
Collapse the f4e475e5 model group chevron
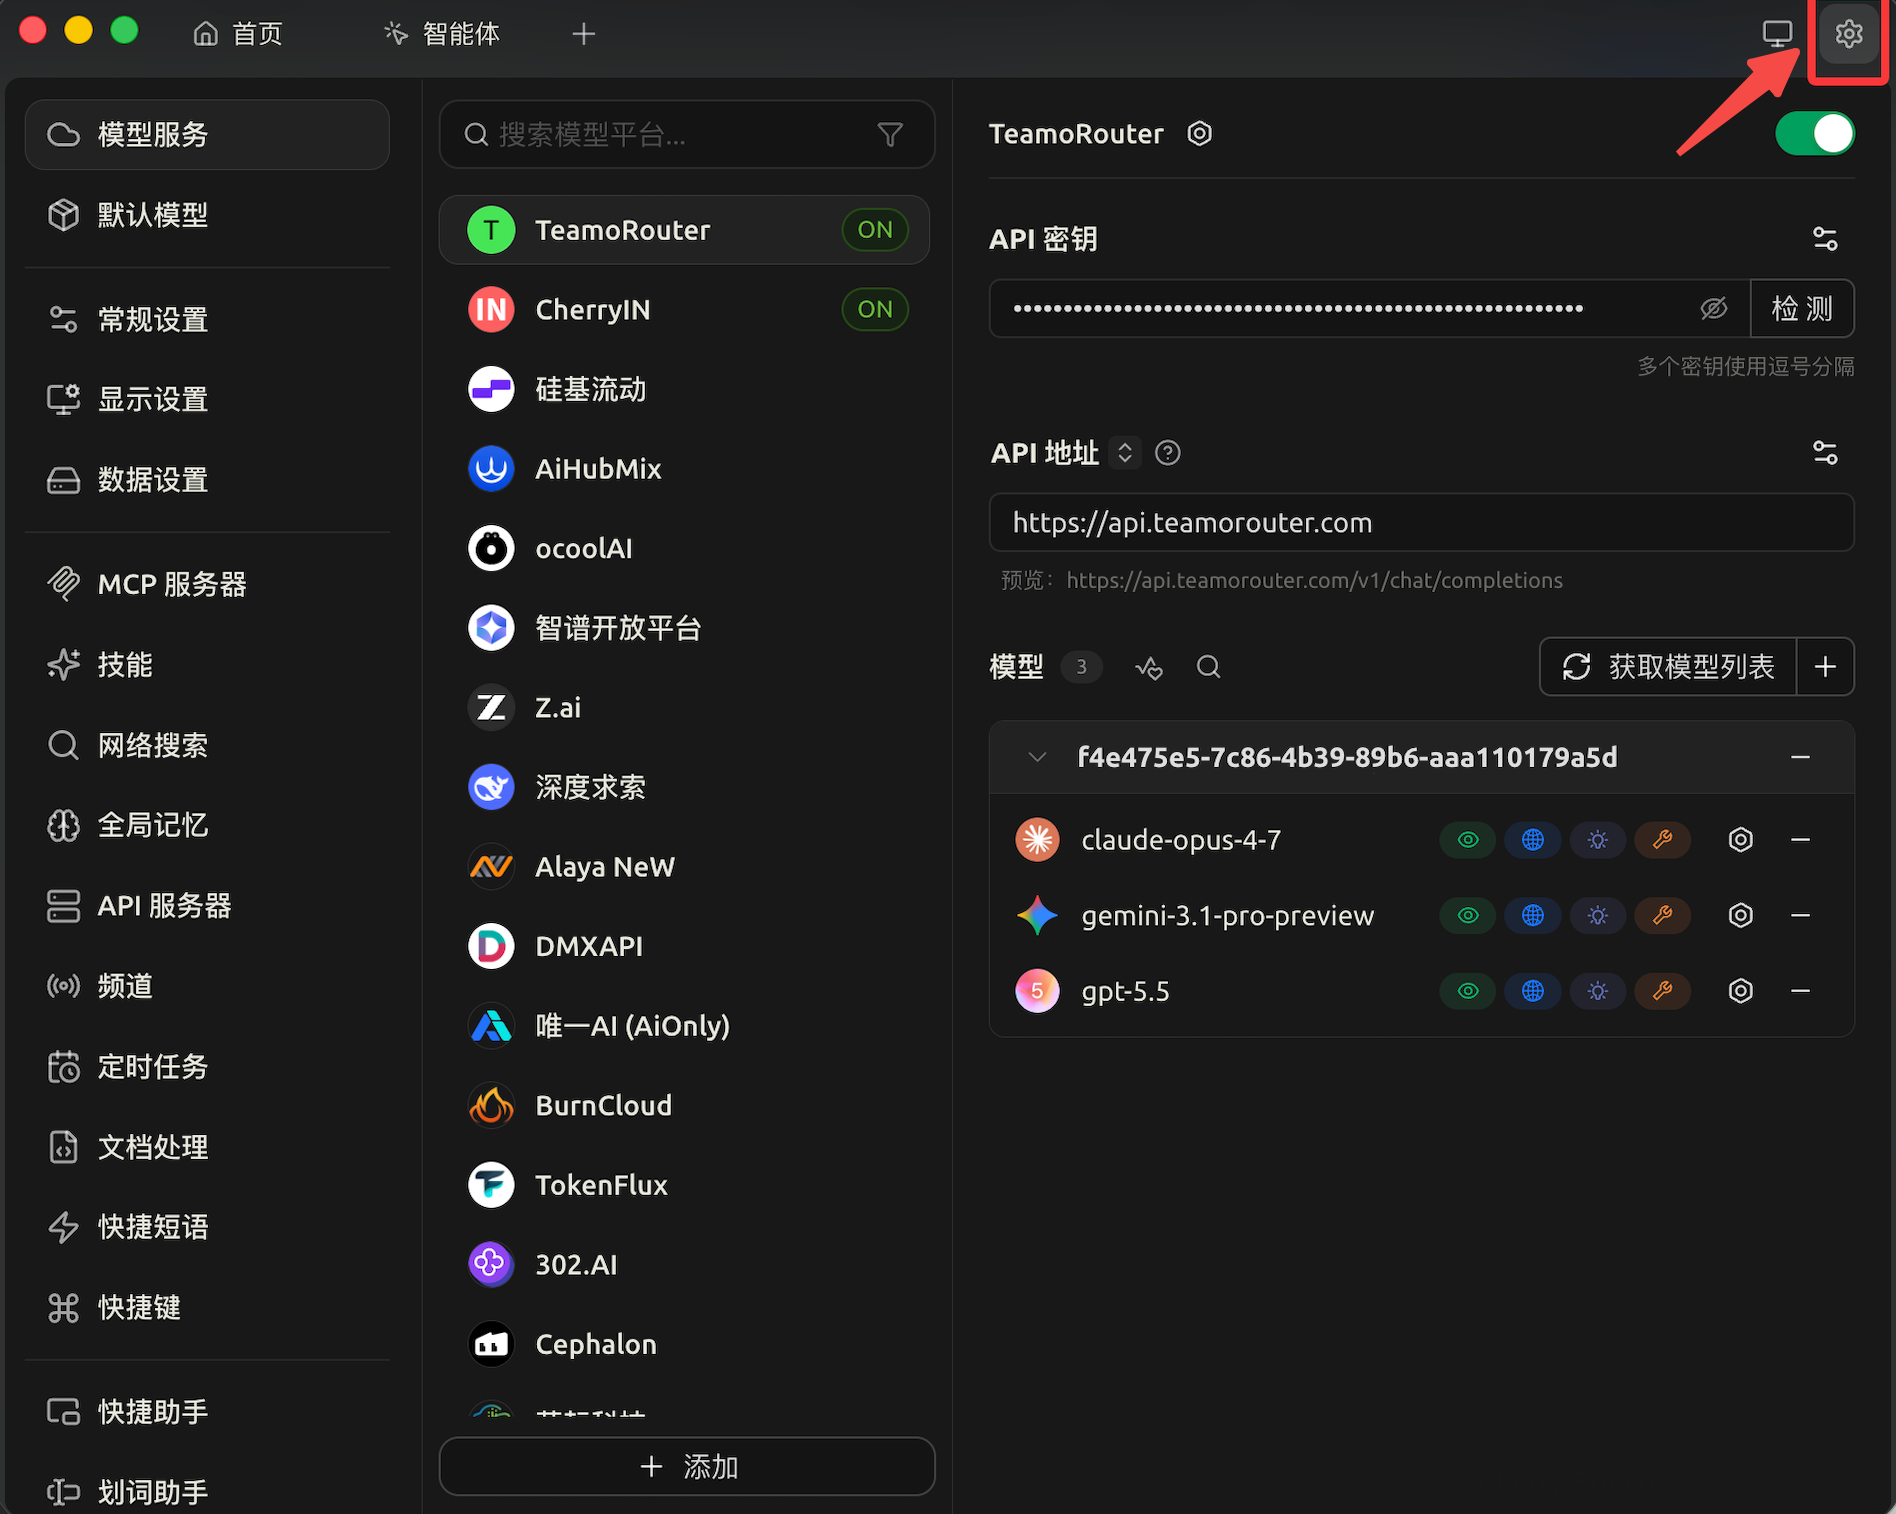[x=1037, y=758]
